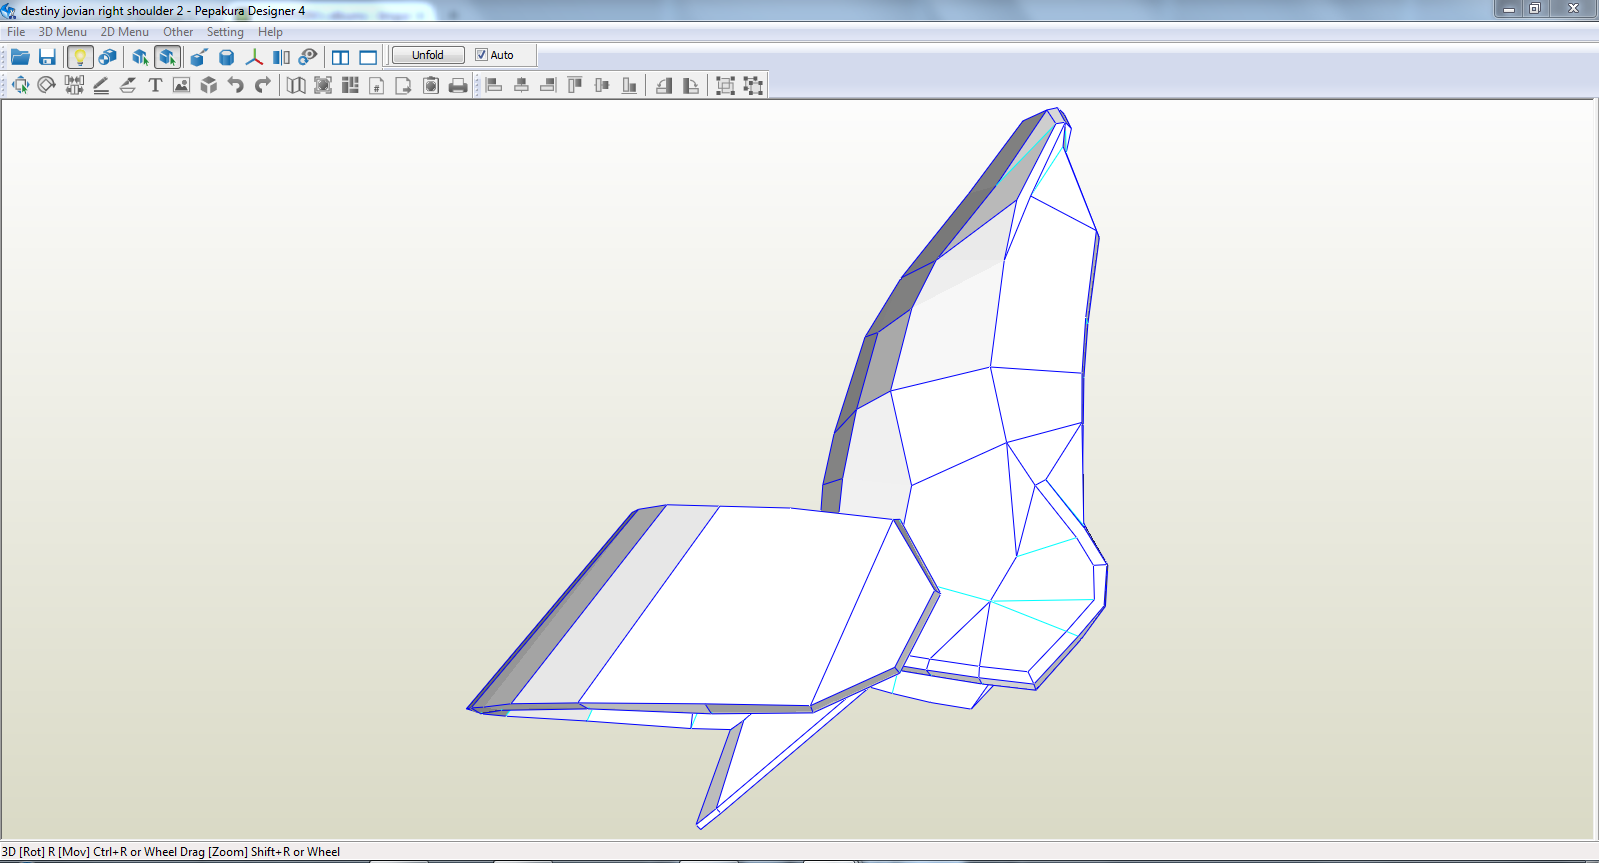
Task: Select the edge pencil-line tool
Action: pyautogui.click(x=101, y=85)
